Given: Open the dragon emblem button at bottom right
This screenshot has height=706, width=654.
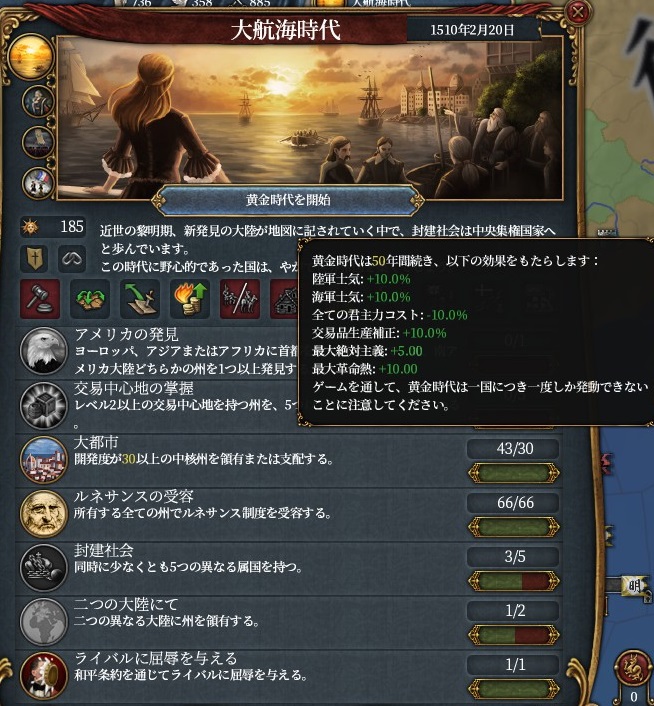Looking at the screenshot, I should pos(633,668).
